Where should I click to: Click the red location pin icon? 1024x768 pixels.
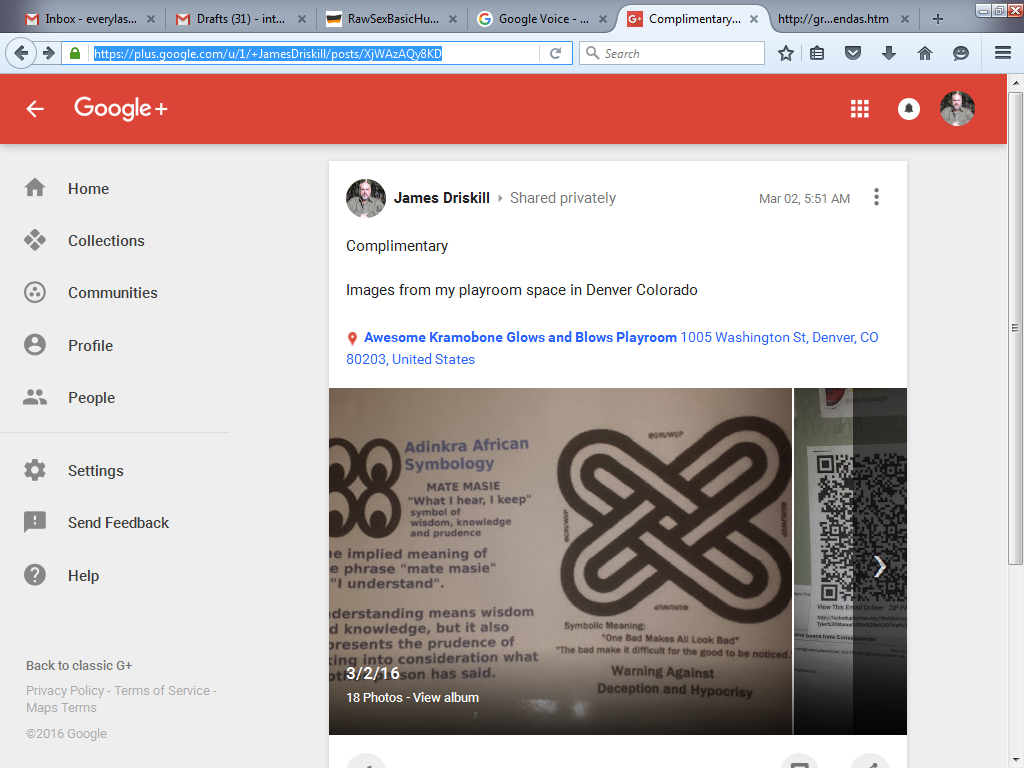[352, 338]
